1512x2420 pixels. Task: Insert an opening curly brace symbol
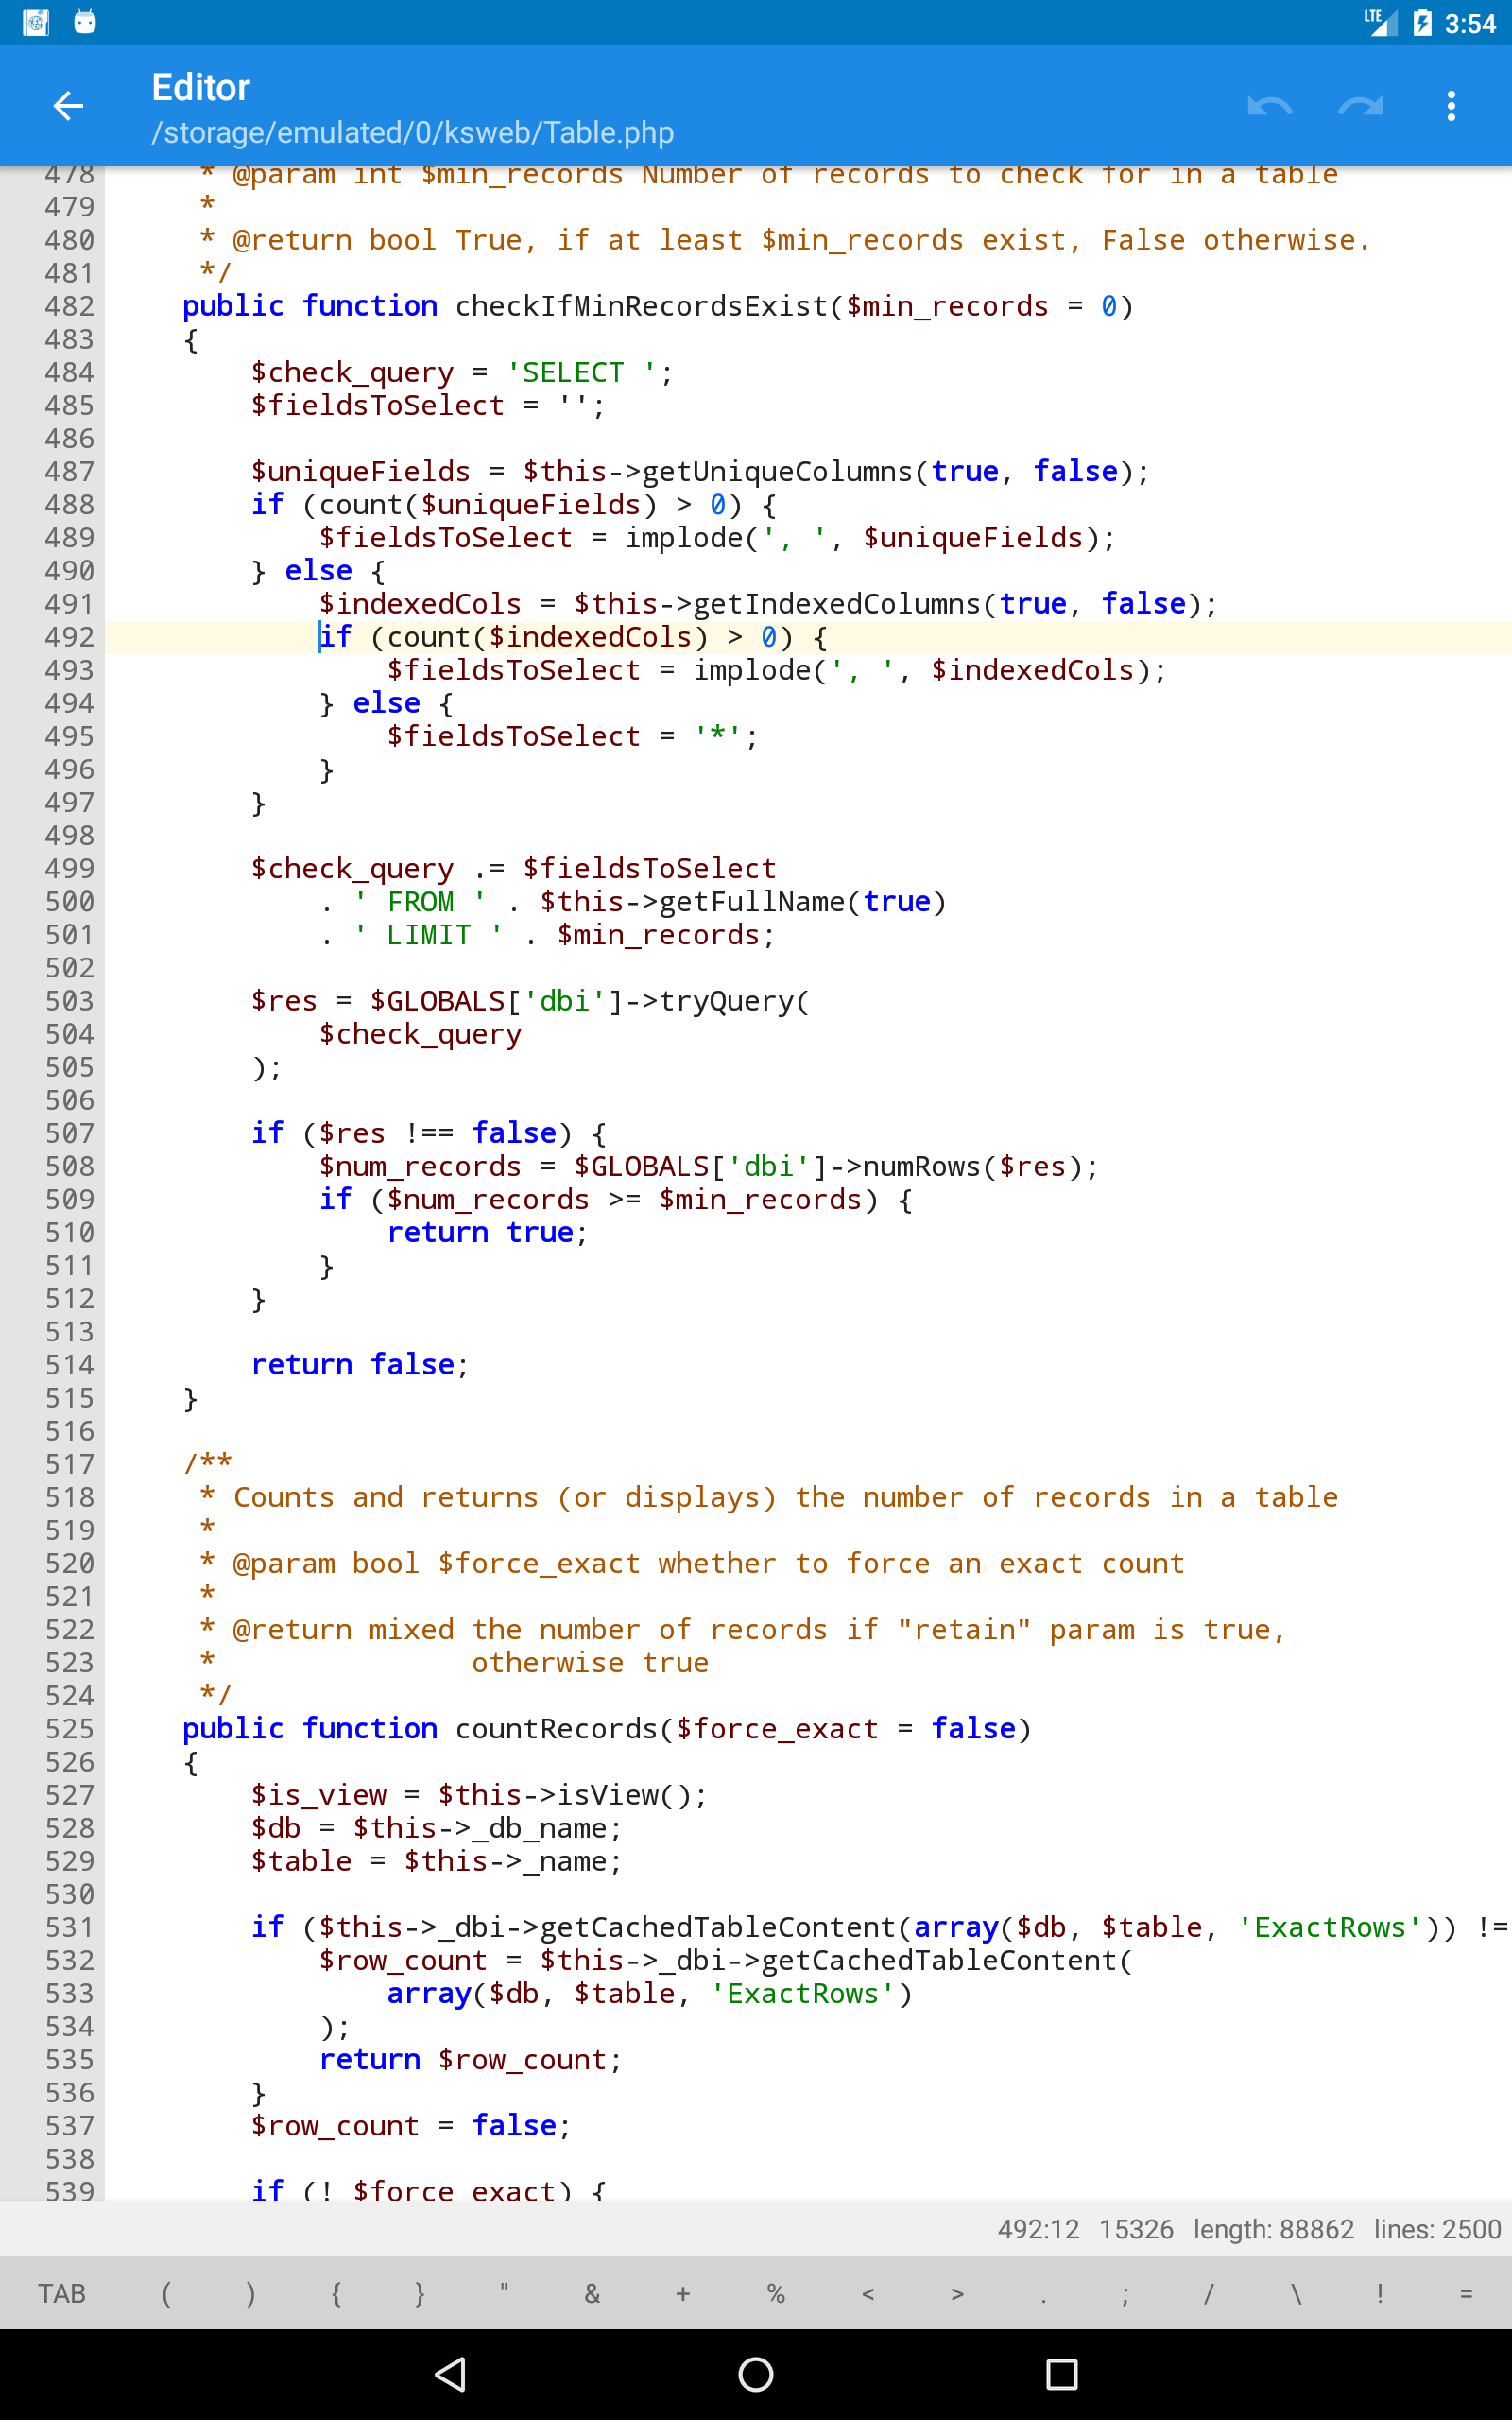(336, 2293)
